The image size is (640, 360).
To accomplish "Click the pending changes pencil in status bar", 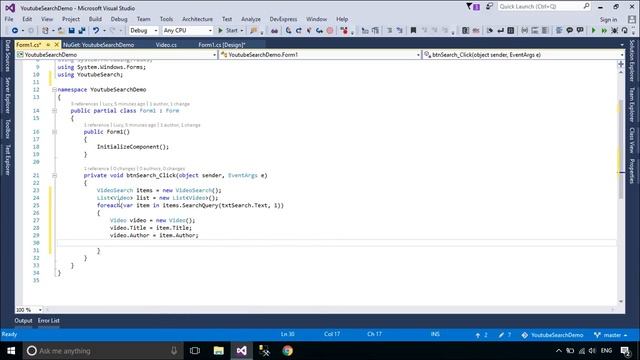I will point(501,335).
